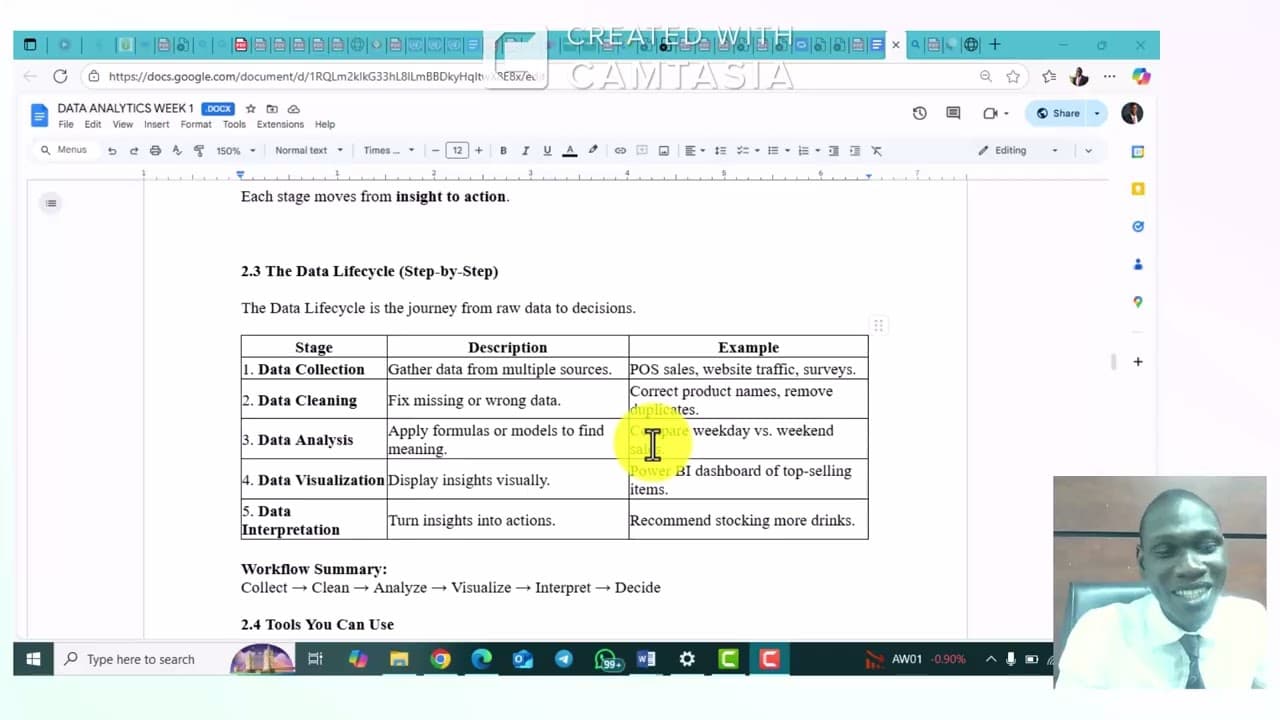
Task: Open line and paragraph spacing
Action: pos(721,151)
